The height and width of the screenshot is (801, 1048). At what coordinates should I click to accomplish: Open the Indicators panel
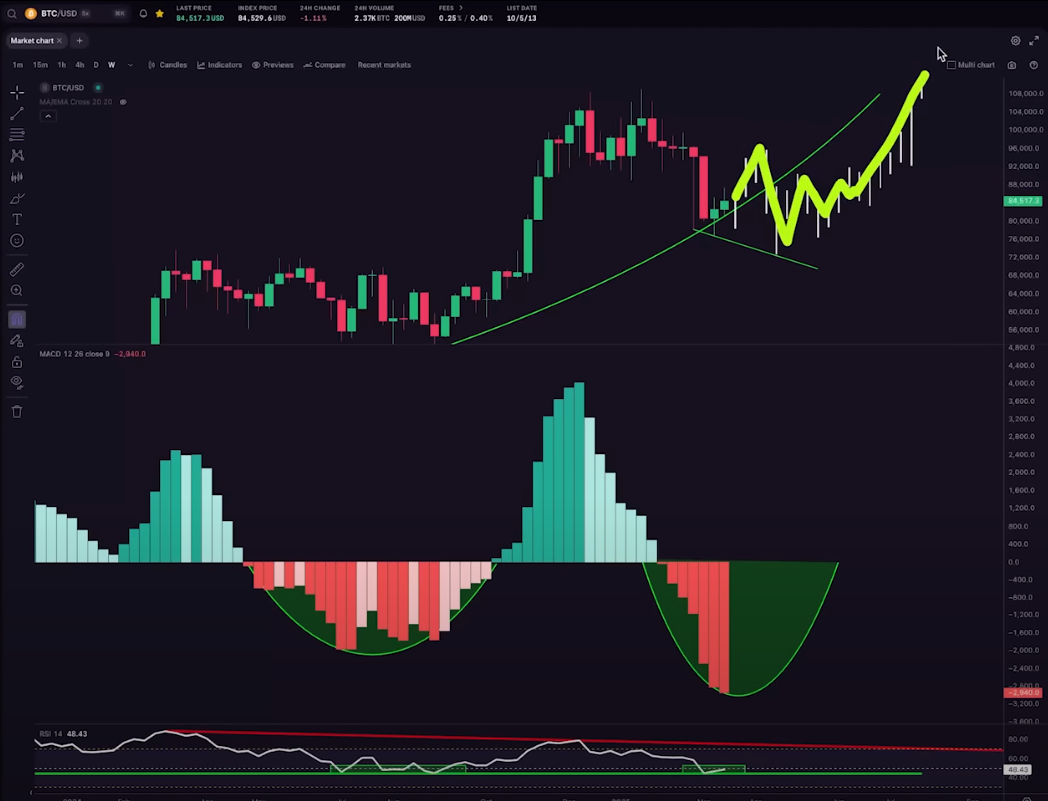pos(219,65)
